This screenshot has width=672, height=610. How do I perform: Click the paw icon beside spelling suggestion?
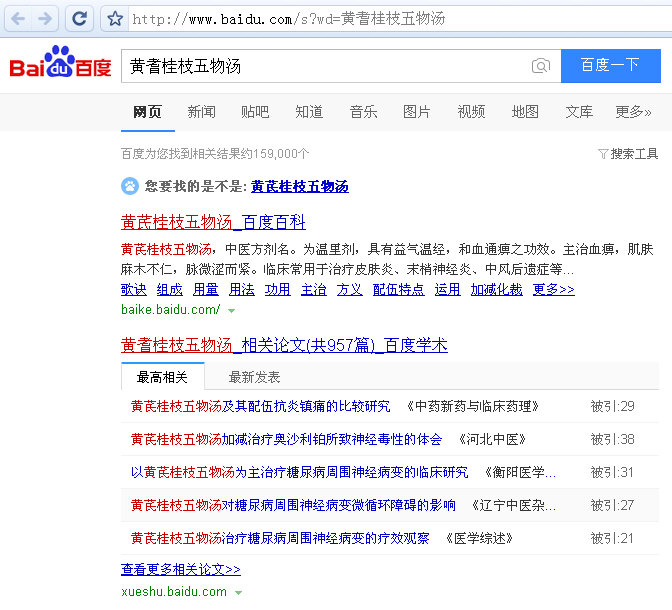tap(130, 186)
